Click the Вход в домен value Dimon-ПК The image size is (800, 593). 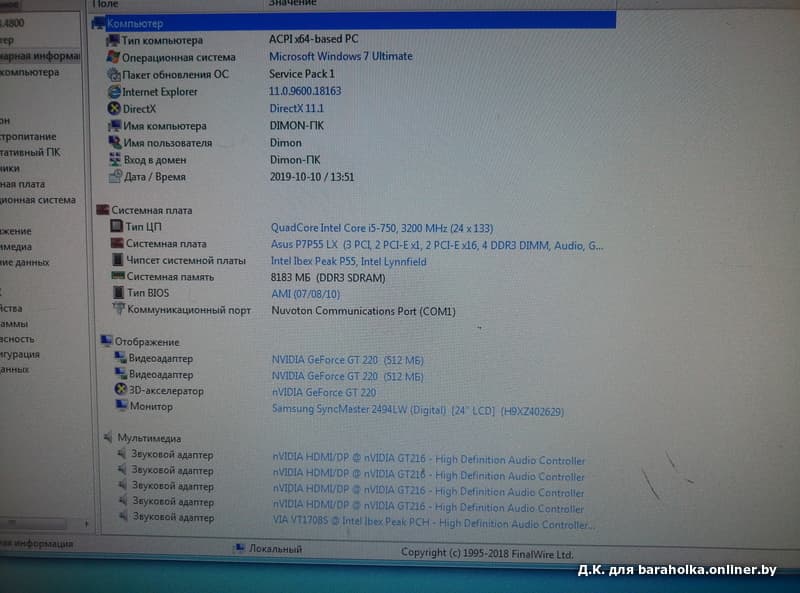tap(295, 160)
